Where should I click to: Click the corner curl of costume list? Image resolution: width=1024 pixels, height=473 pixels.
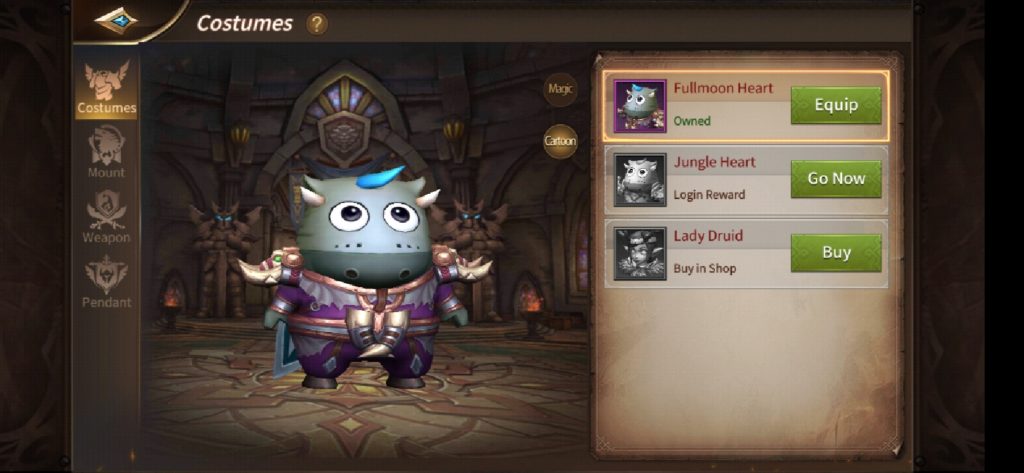[x=896, y=448]
